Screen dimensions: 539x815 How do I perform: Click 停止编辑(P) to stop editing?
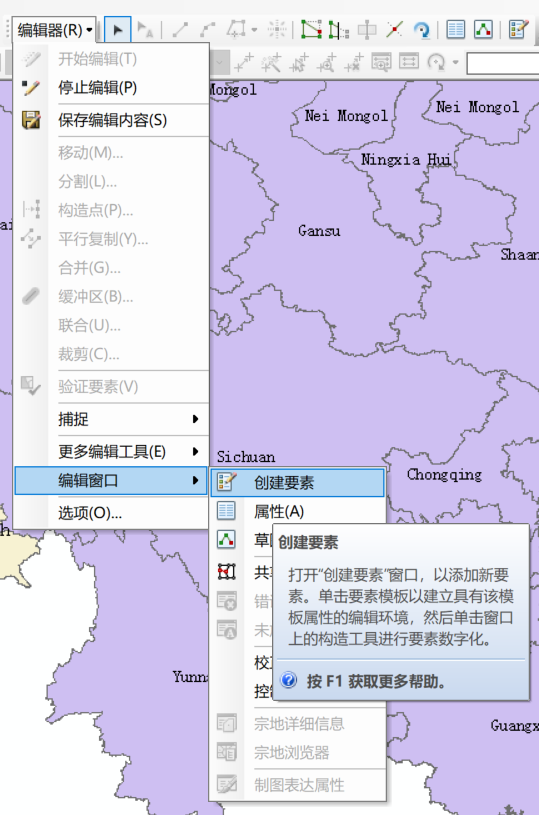click(112, 88)
